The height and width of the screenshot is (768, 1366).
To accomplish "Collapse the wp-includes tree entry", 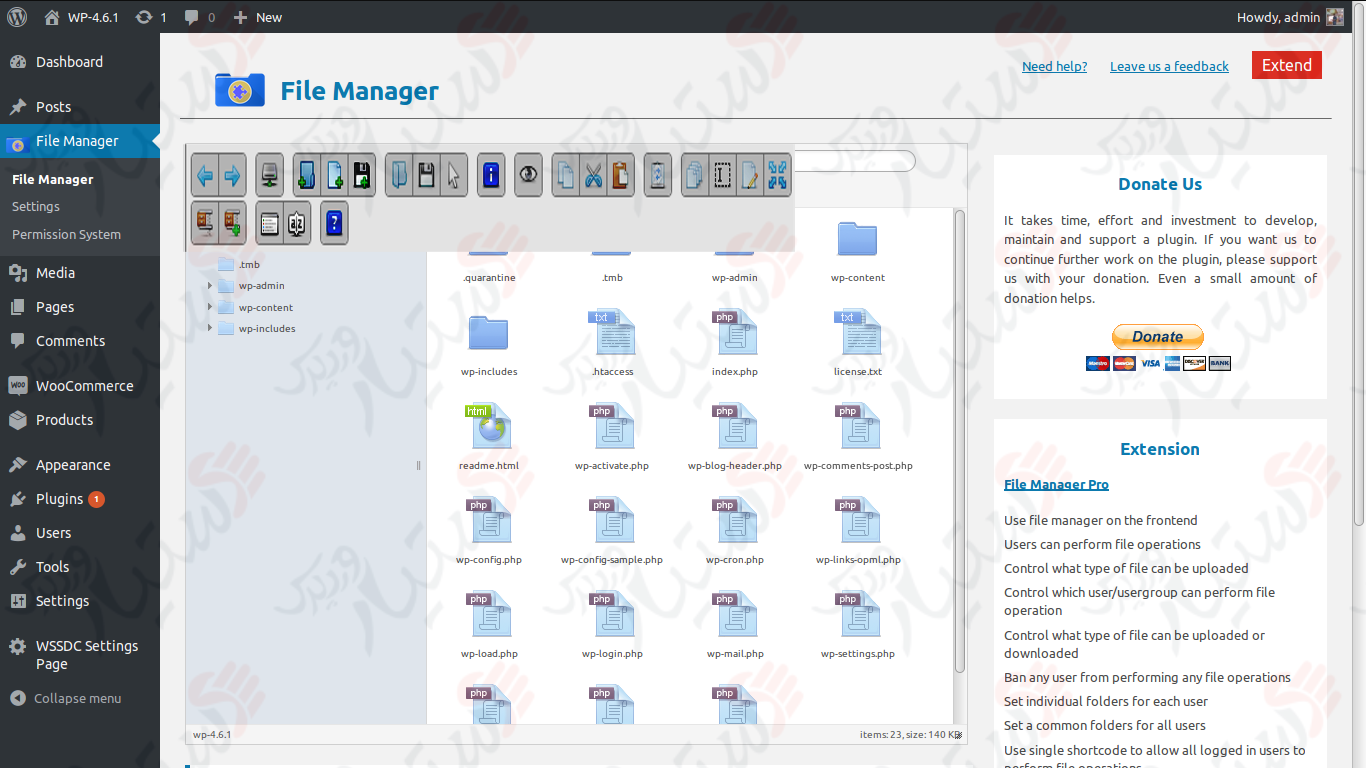I will (x=210, y=328).
